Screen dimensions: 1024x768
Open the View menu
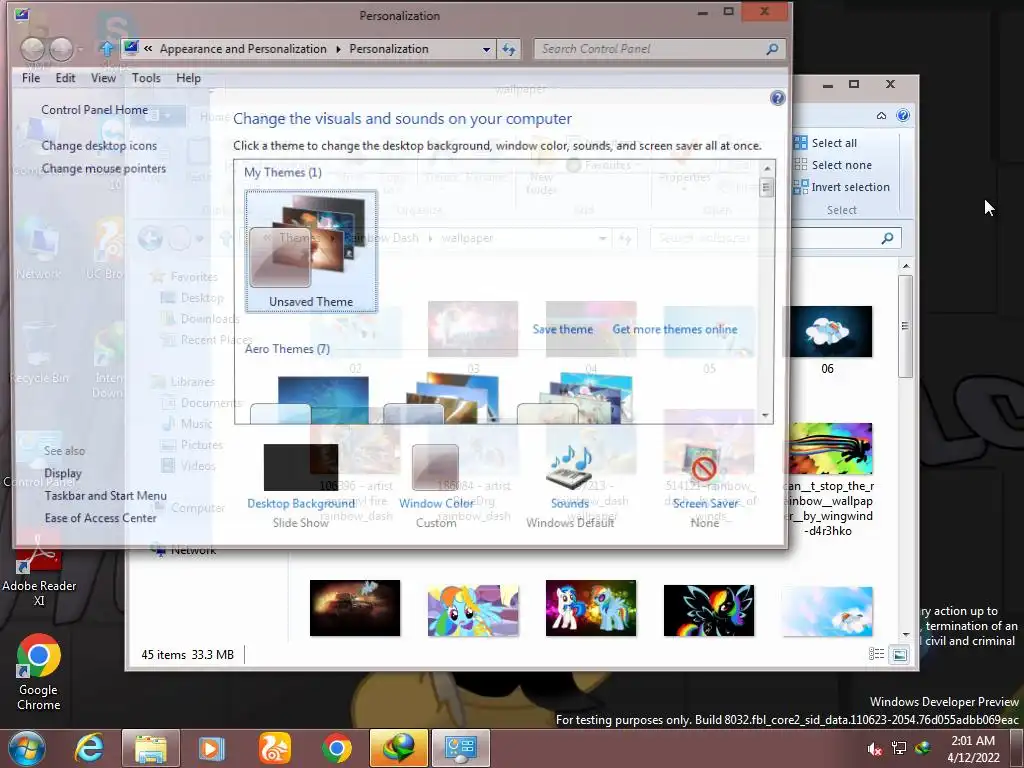[103, 78]
